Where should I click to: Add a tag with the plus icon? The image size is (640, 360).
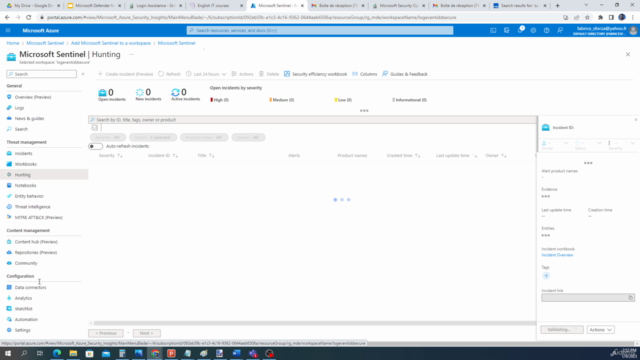click(546, 276)
